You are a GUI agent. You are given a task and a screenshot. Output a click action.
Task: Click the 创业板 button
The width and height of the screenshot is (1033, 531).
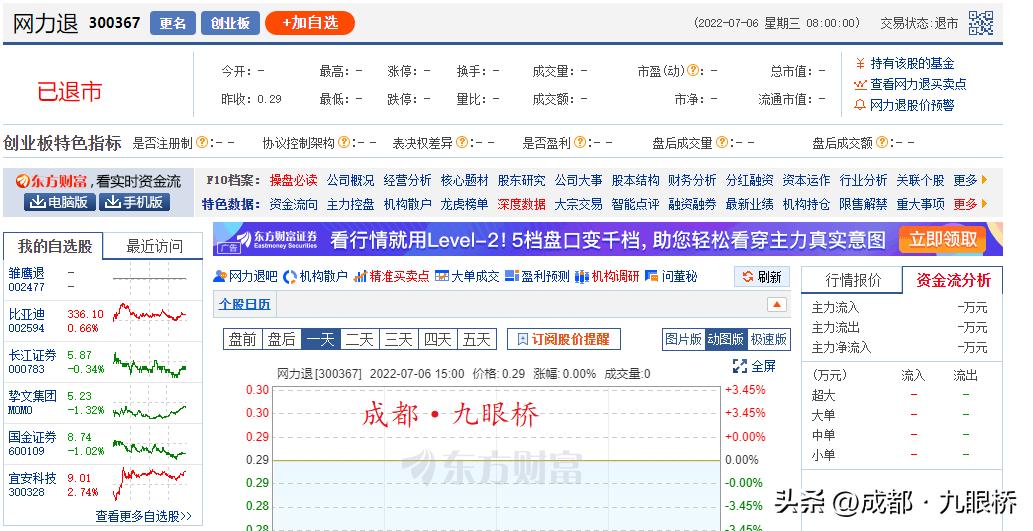(231, 23)
